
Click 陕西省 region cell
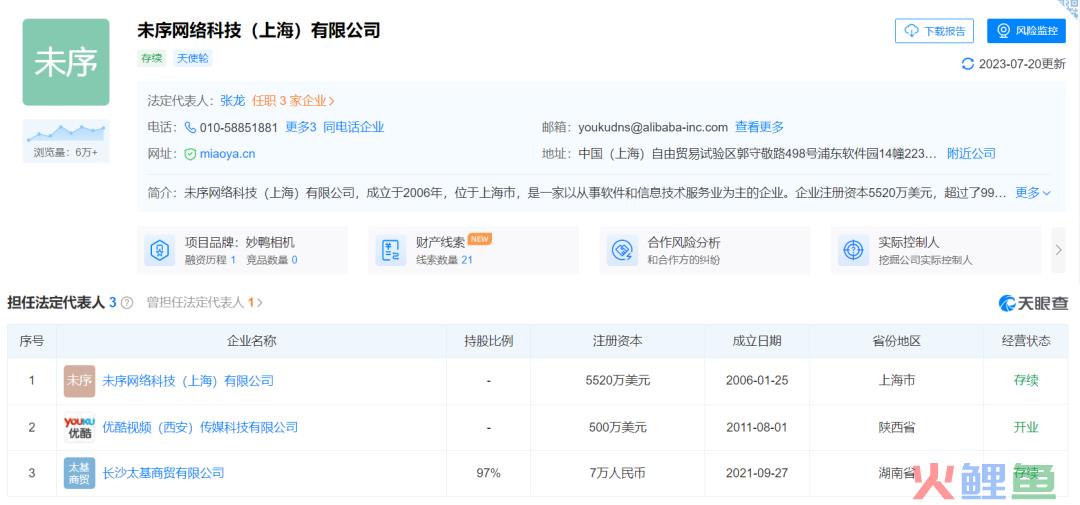pyautogui.click(x=896, y=427)
